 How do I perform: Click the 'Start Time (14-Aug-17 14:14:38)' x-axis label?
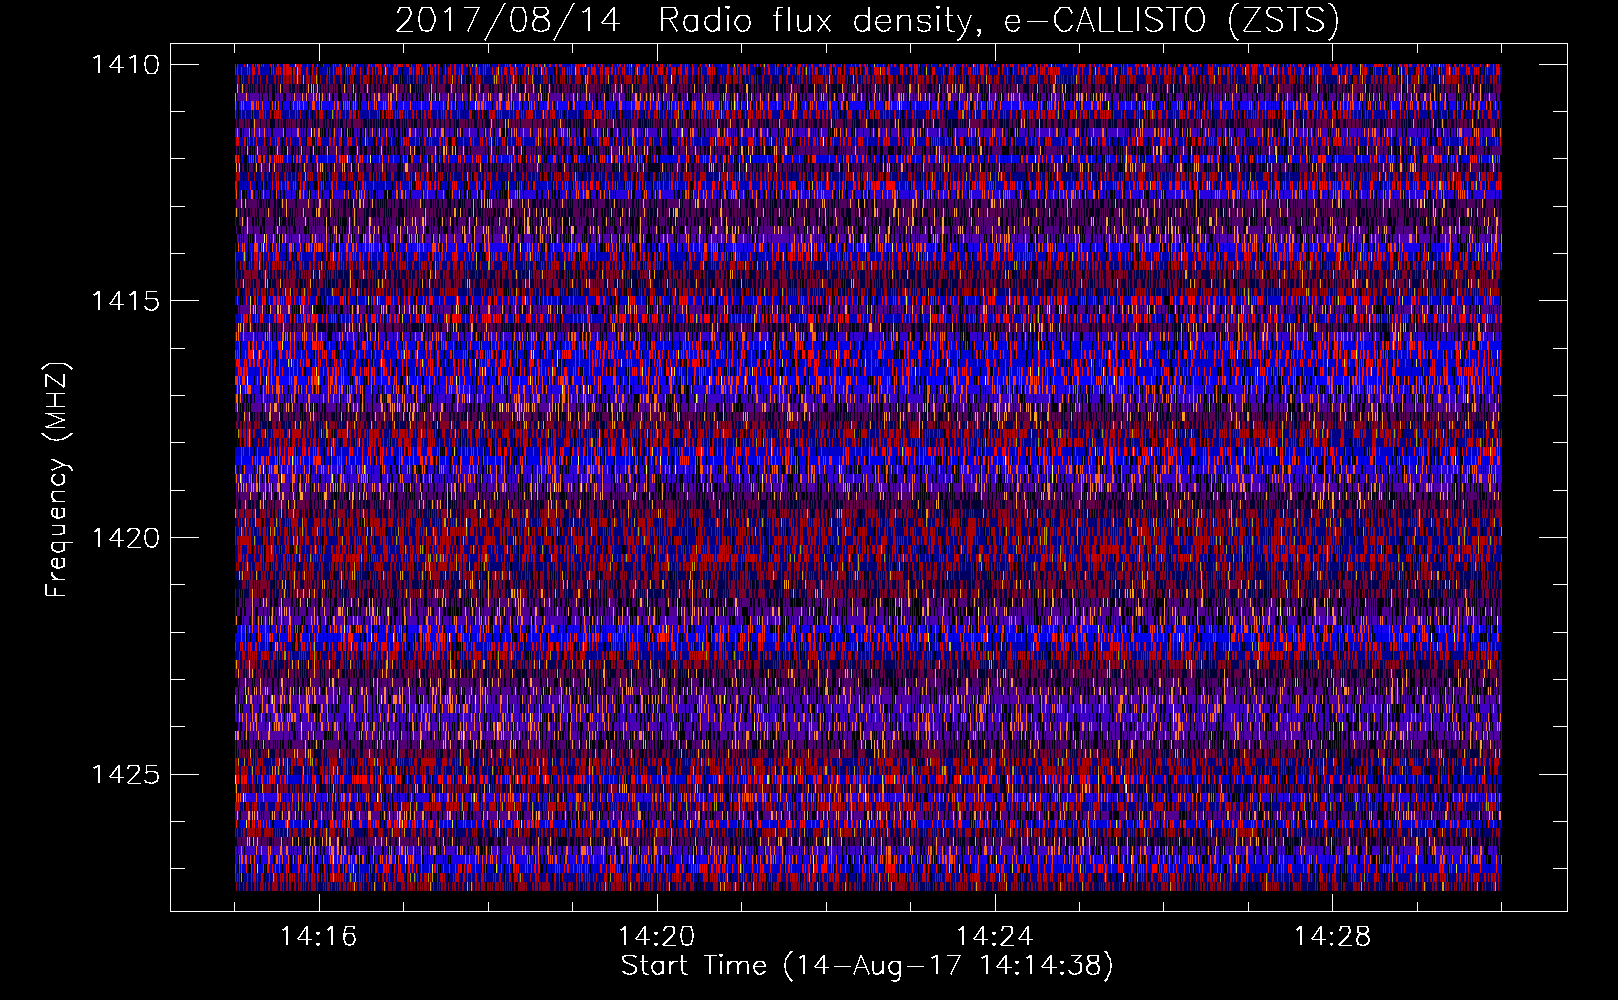[867, 966]
